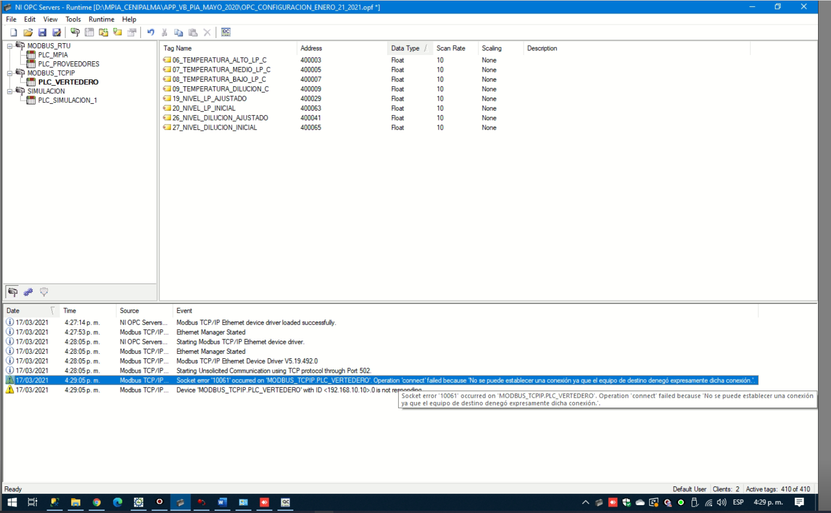This screenshot has height=513, width=831.
Task: Open the Windows Start menu
Action: (x=12, y=502)
